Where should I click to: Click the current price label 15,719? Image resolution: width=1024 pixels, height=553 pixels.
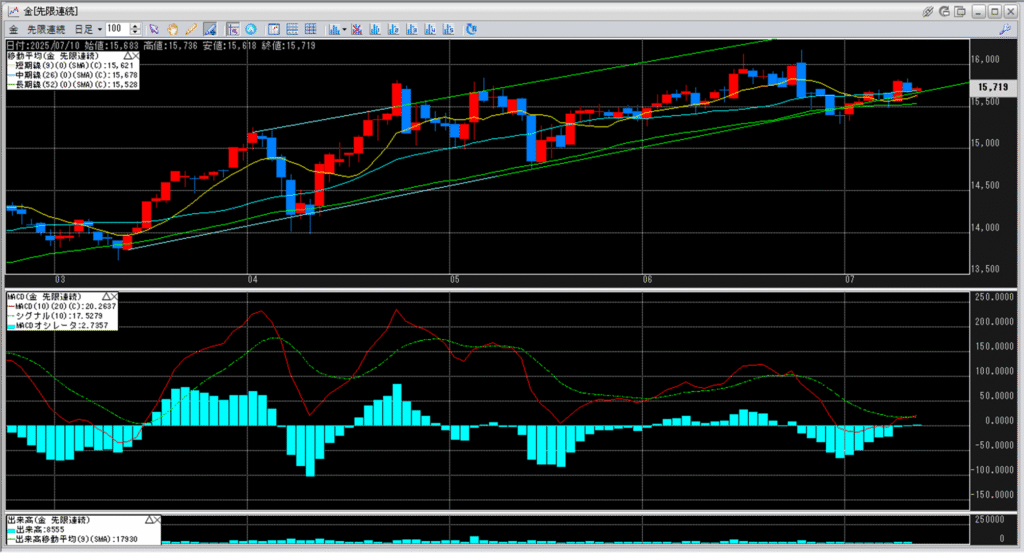(x=993, y=87)
